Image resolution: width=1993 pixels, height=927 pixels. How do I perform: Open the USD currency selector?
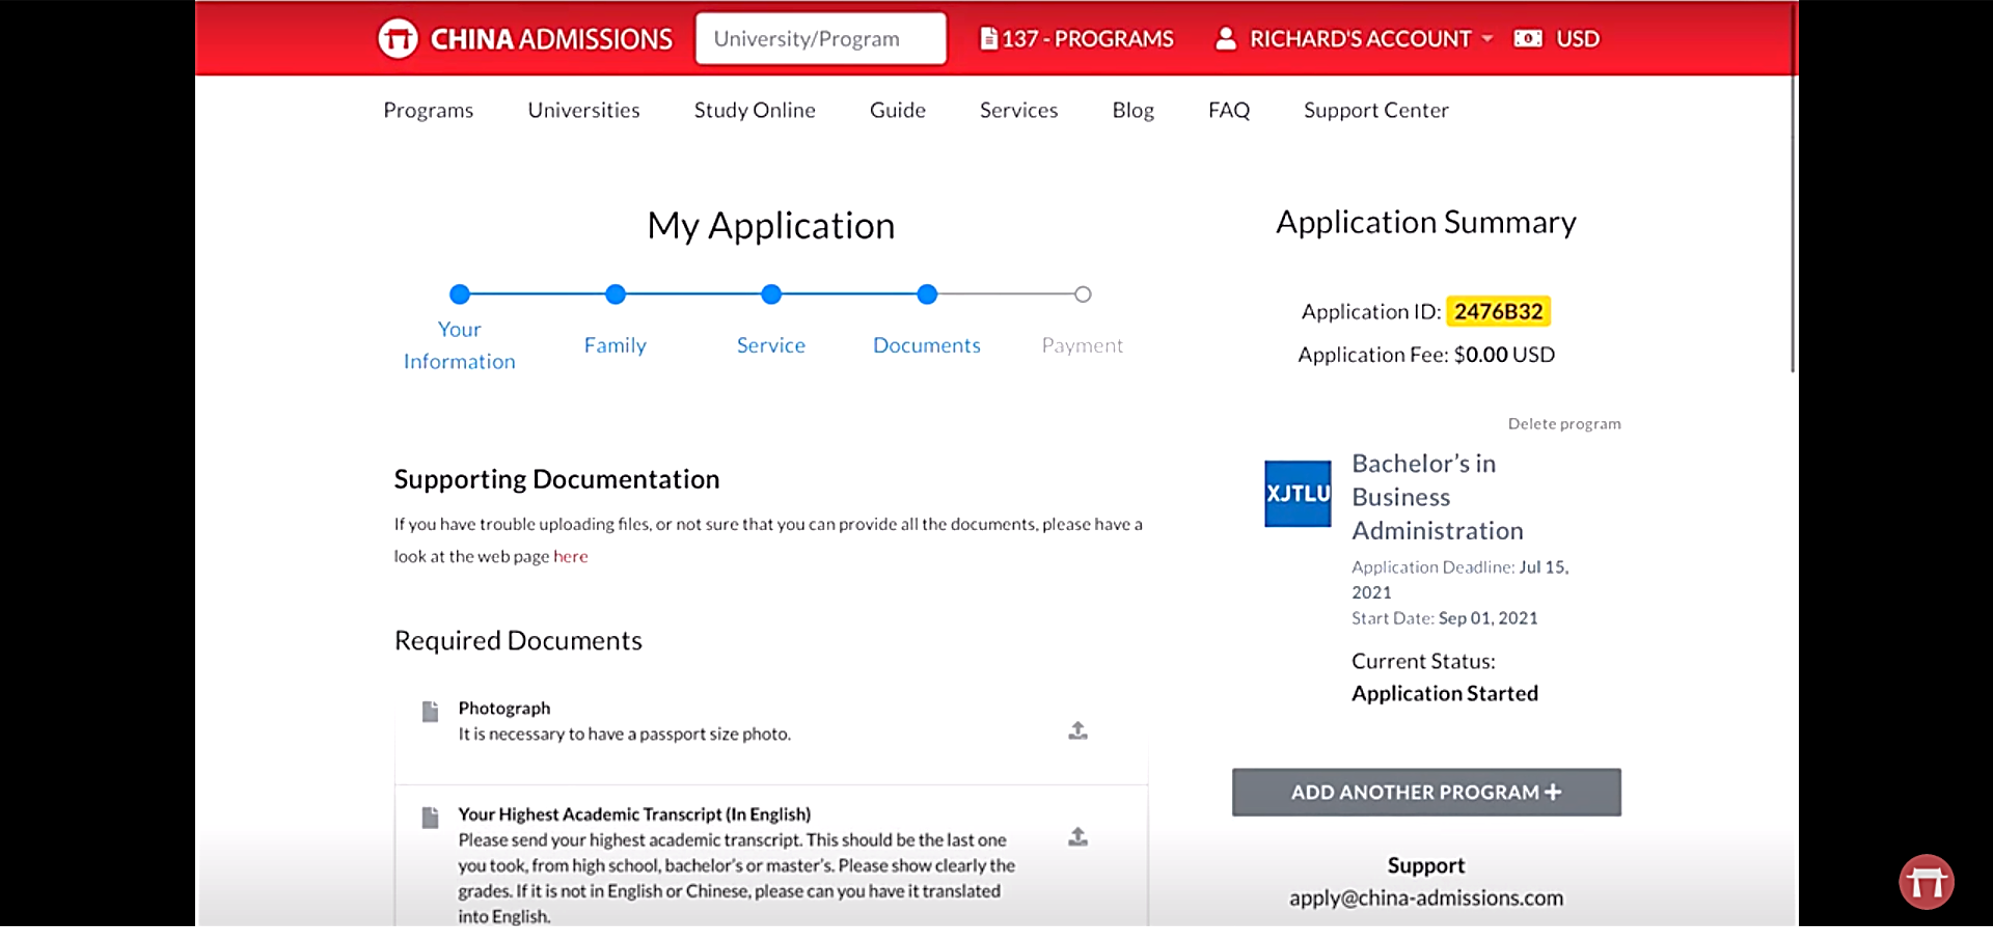(x=1577, y=39)
